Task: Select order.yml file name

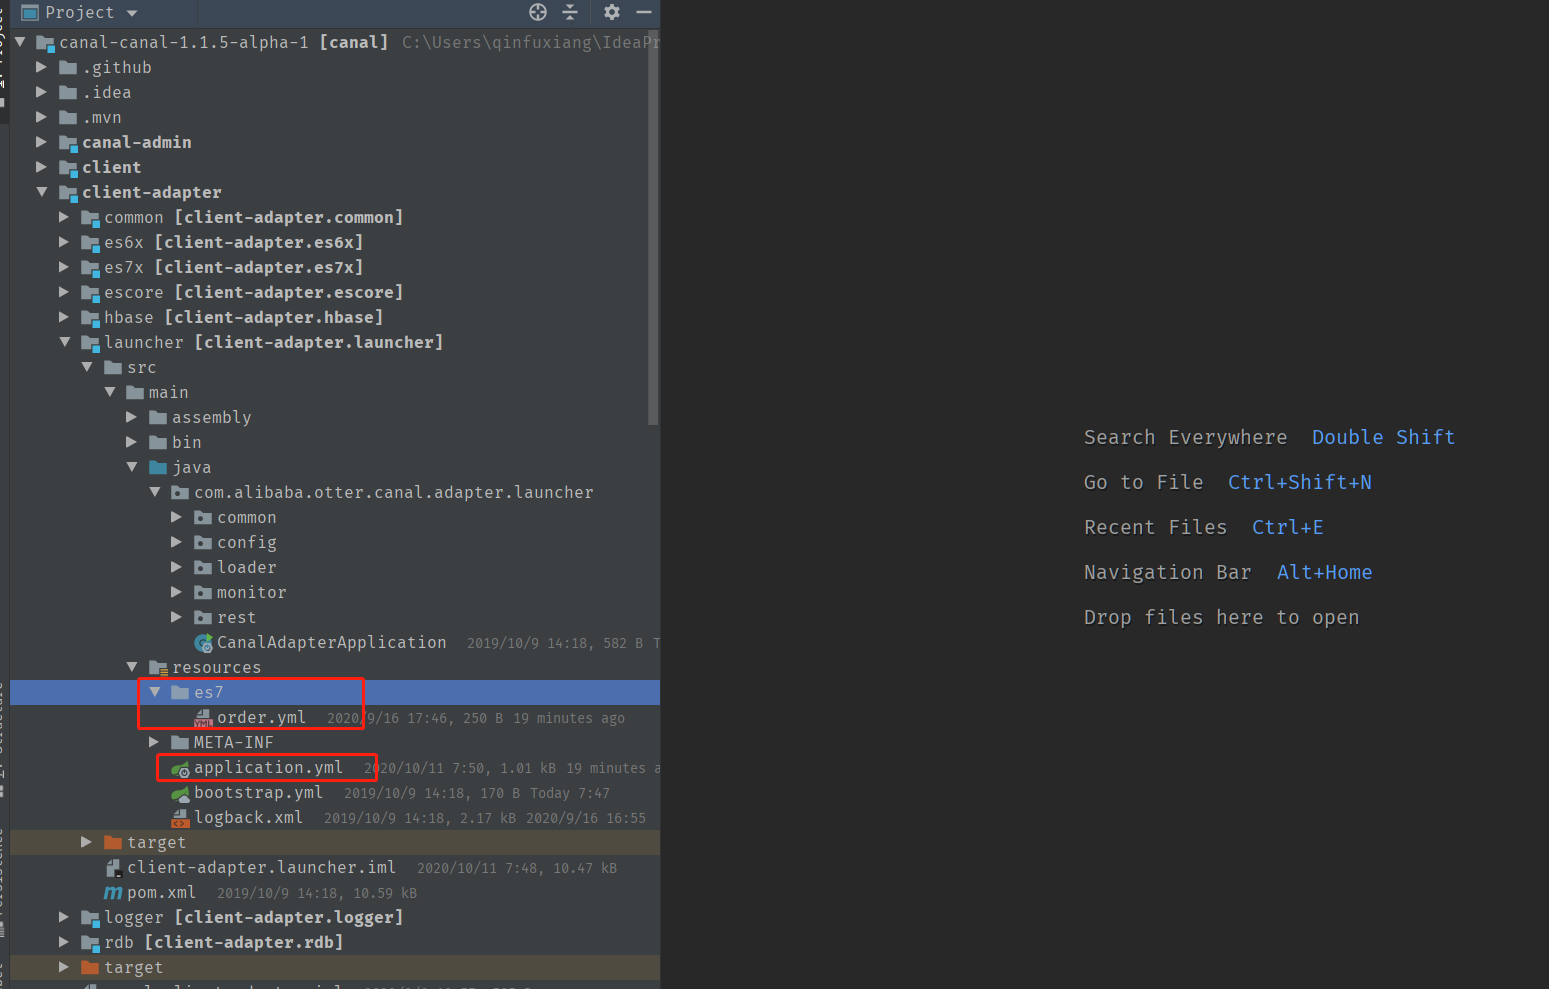Action: coord(261,717)
